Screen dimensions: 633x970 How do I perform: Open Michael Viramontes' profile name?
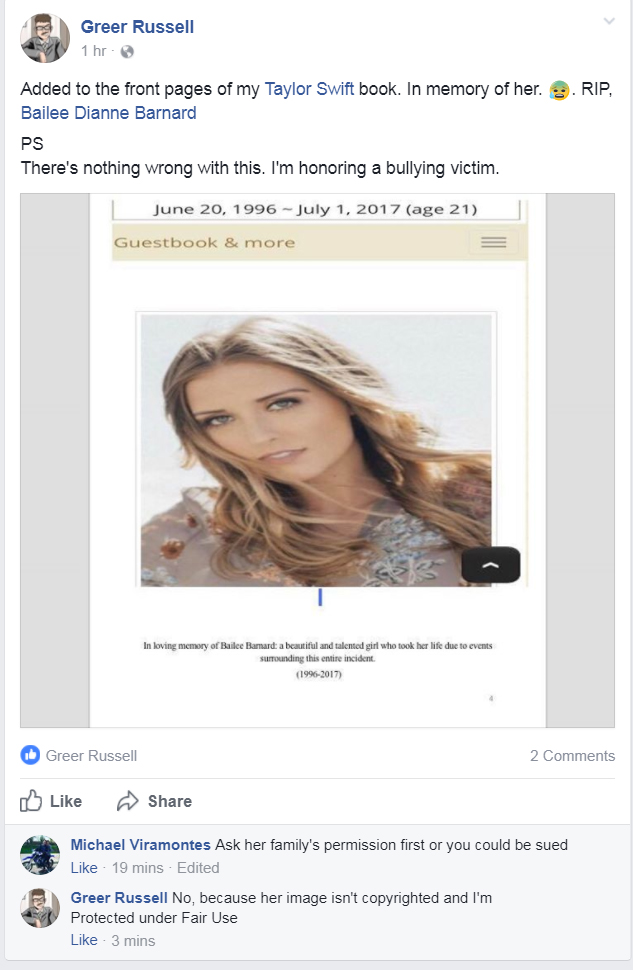[x=140, y=845]
